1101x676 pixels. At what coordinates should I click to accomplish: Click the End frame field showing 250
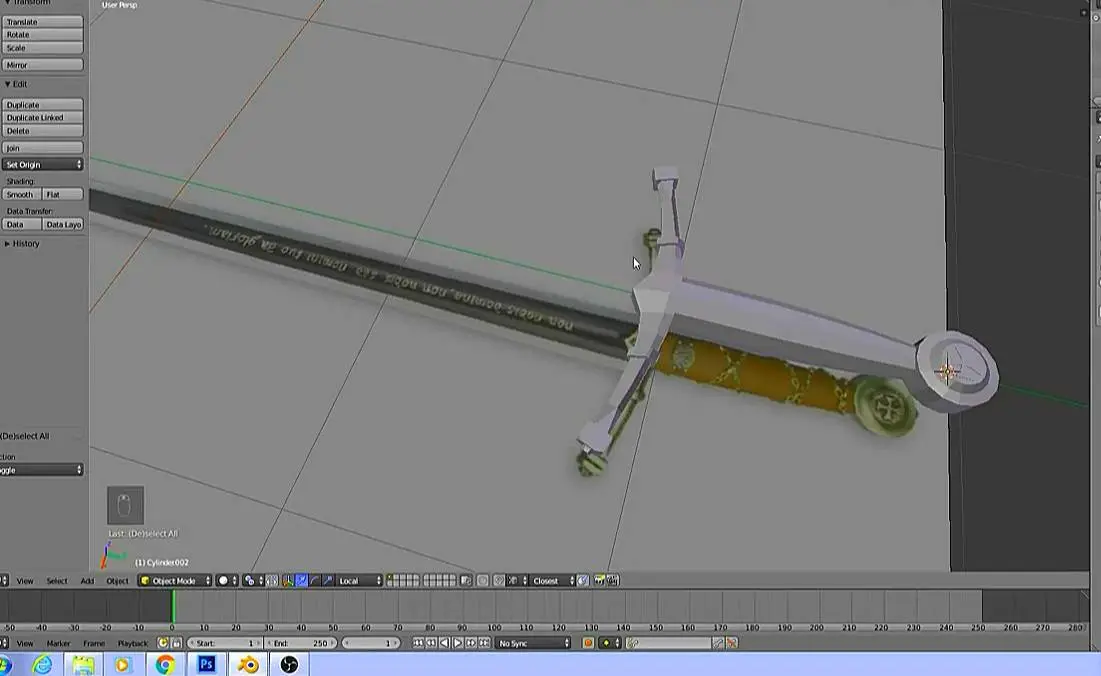pyautogui.click(x=300, y=643)
